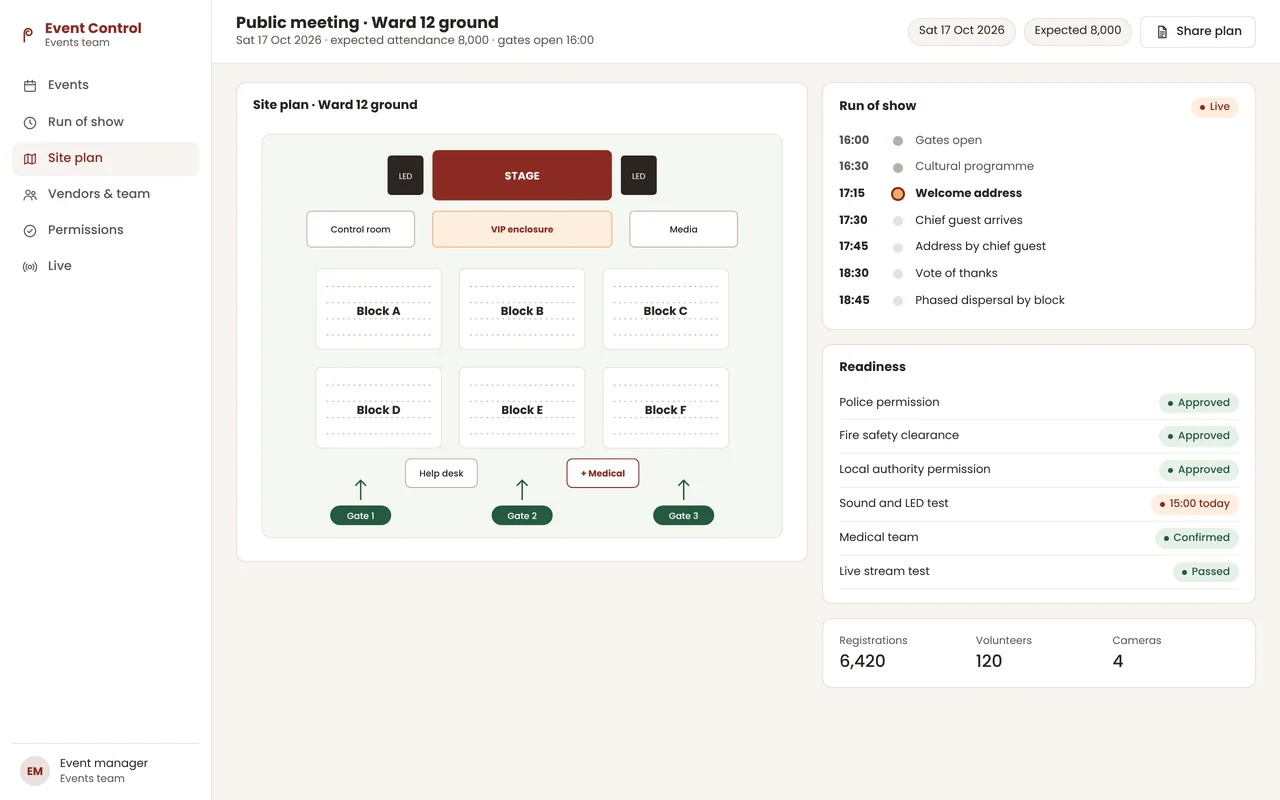Select seating Block E

(522, 408)
